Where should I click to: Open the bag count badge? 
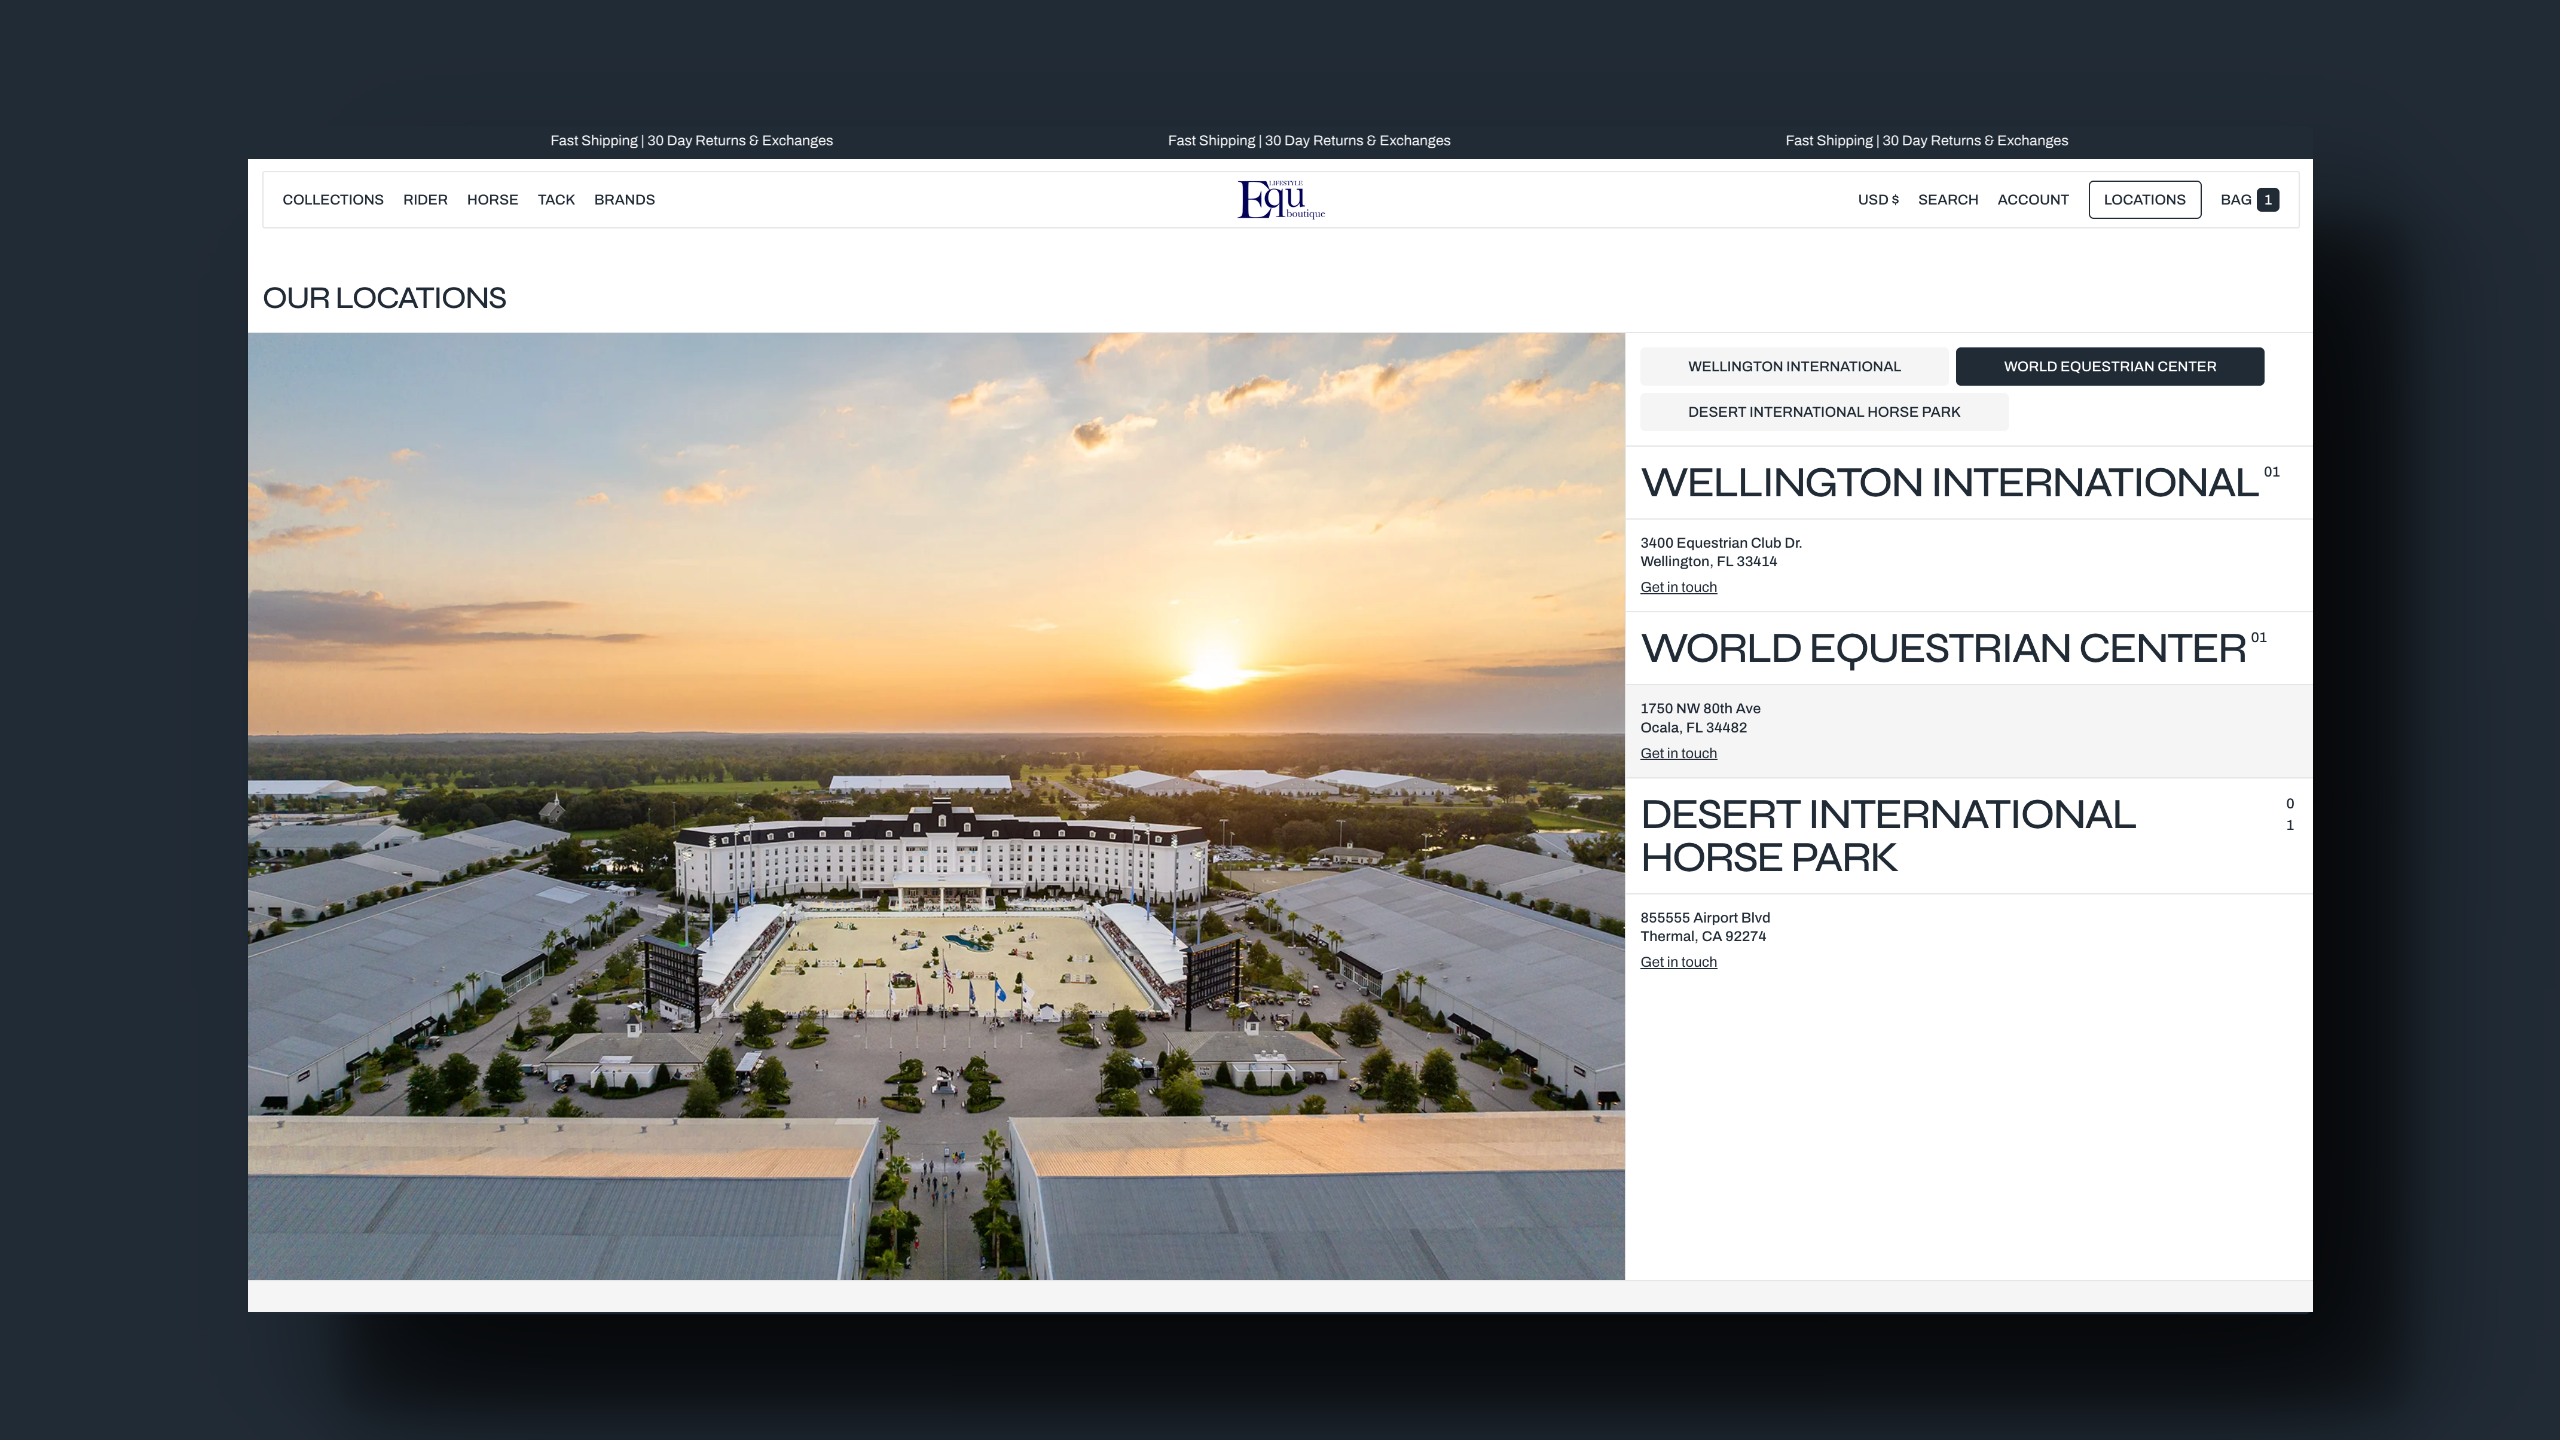[x=2268, y=200]
